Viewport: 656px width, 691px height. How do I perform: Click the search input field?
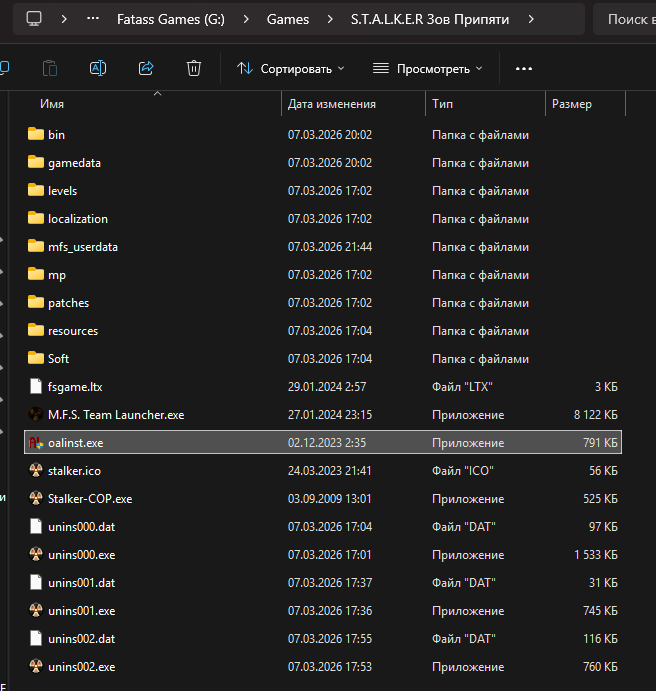pos(628,19)
